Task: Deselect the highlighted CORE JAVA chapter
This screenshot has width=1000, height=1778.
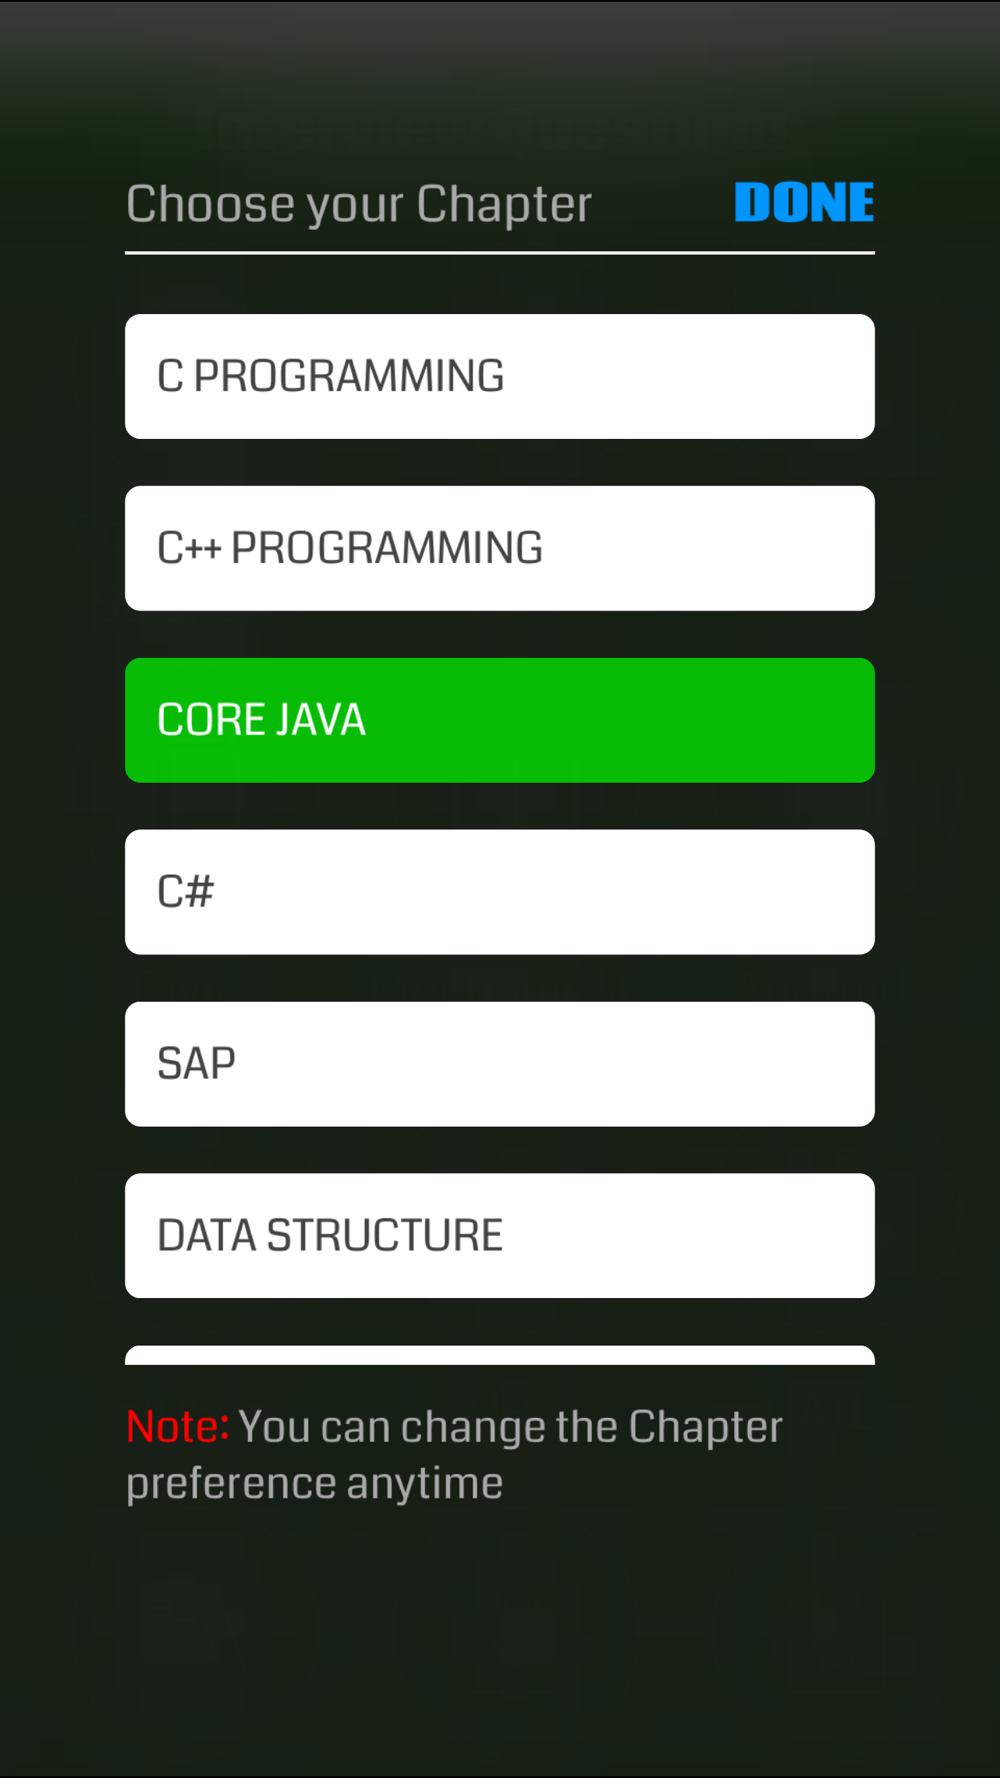Action: point(500,720)
